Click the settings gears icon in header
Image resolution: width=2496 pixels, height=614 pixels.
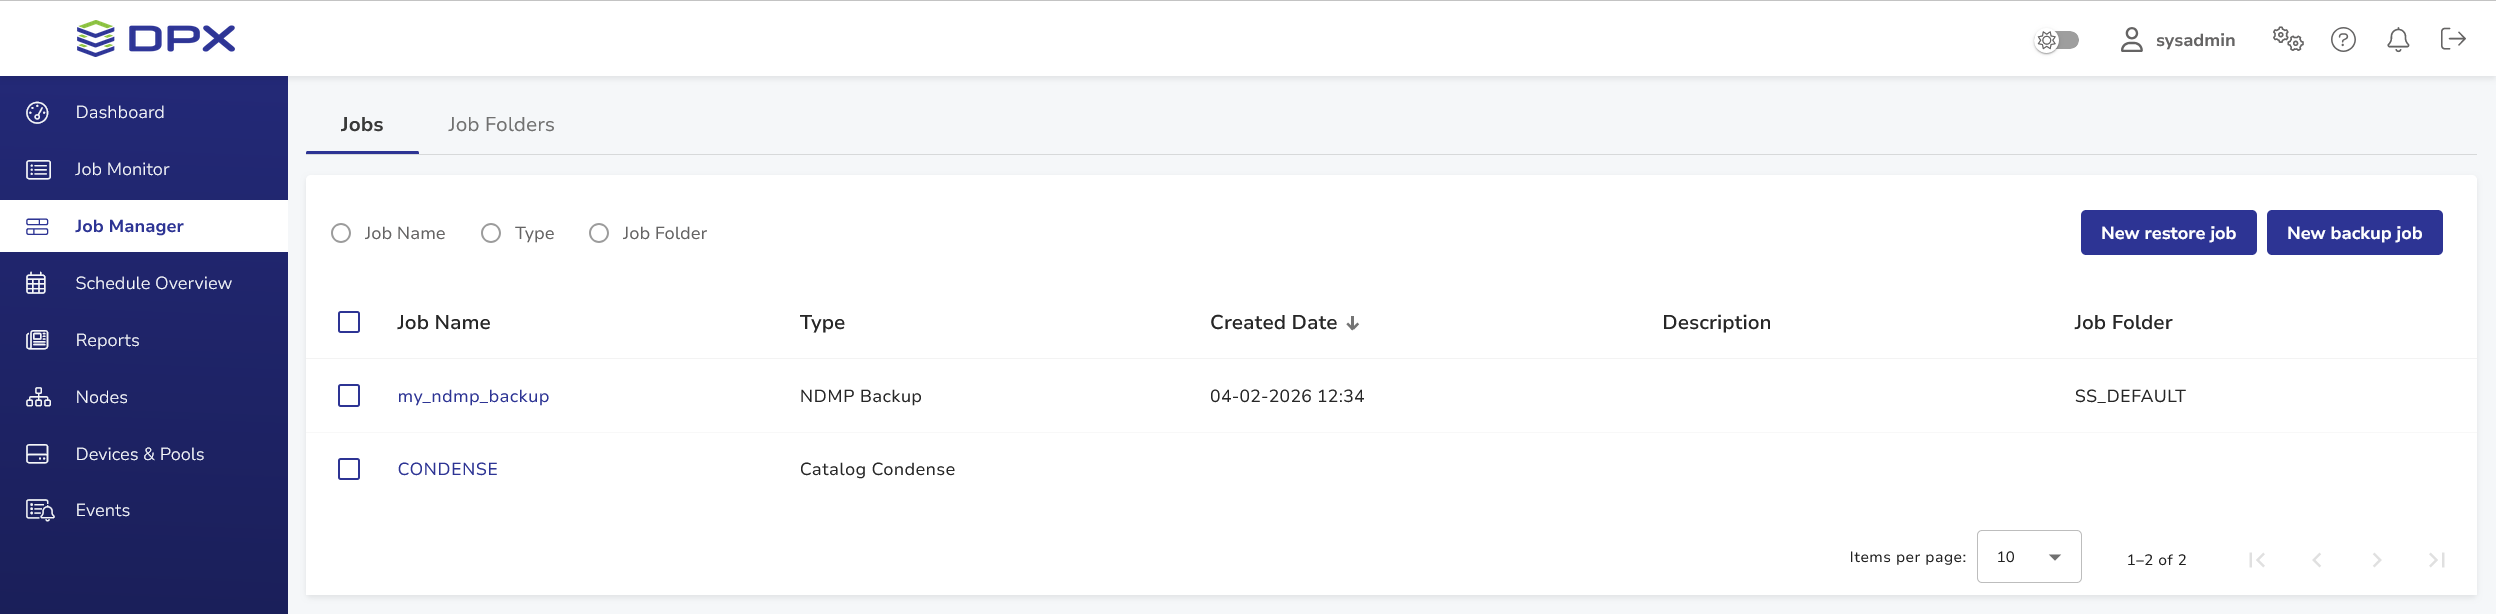pyautogui.click(x=2287, y=39)
